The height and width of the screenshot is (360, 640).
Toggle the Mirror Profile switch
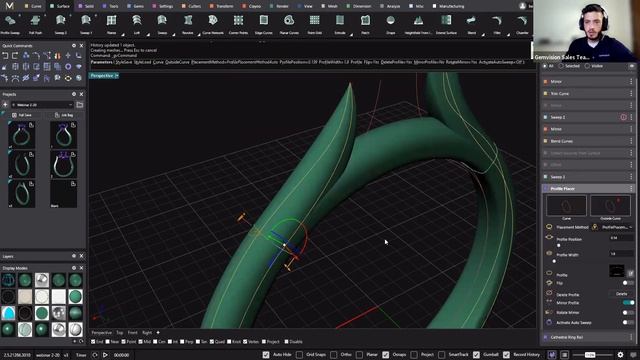[x=629, y=302]
